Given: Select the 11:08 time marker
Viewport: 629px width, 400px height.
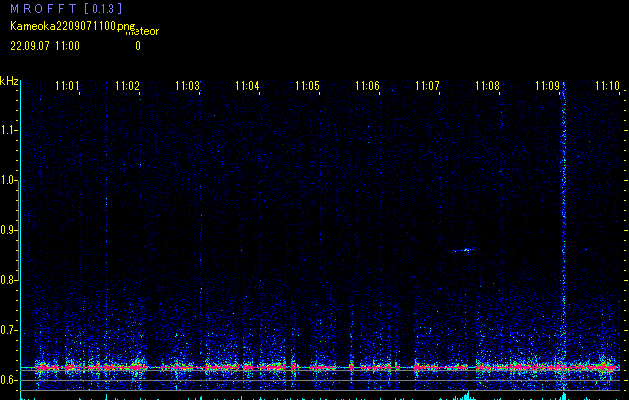Looking at the screenshot, I should click(487, 86).
